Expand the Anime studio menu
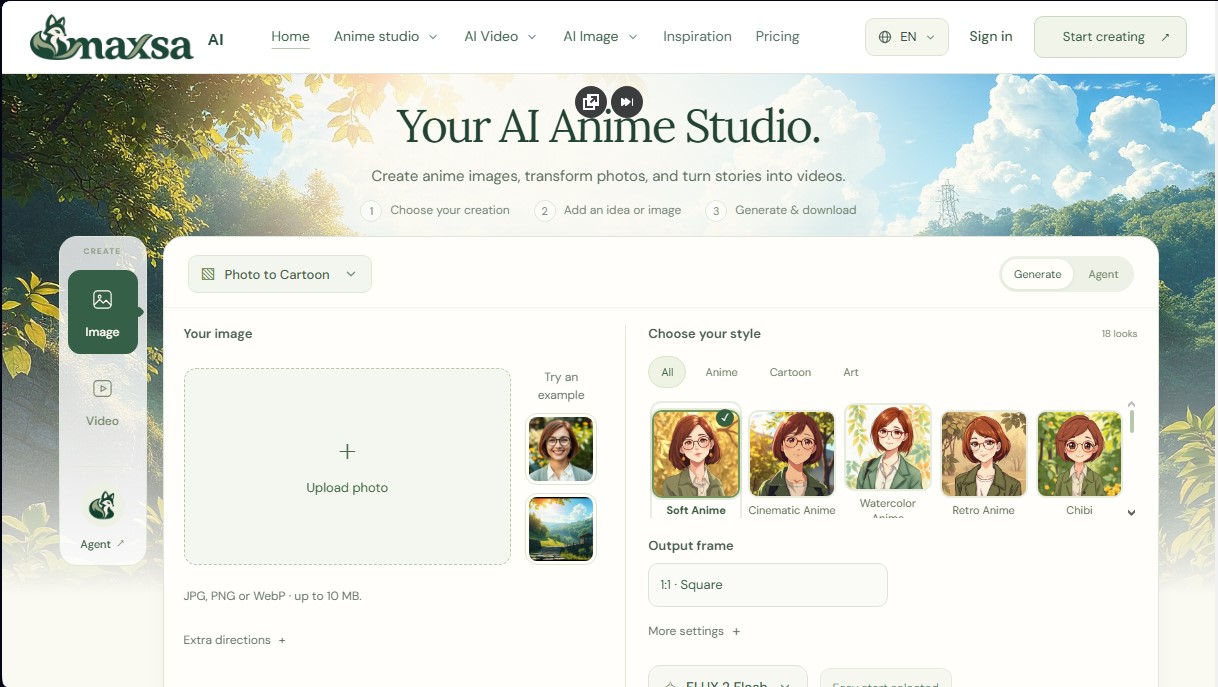 tap(385, 37)
